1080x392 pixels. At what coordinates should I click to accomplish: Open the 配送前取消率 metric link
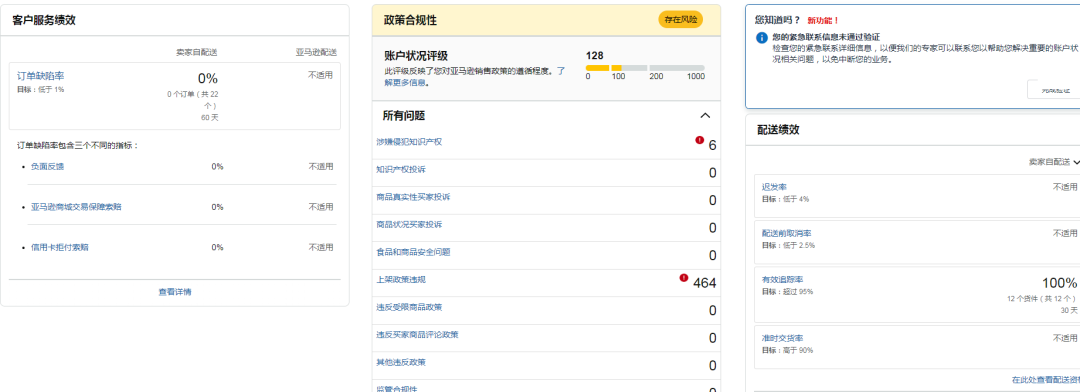787,234
